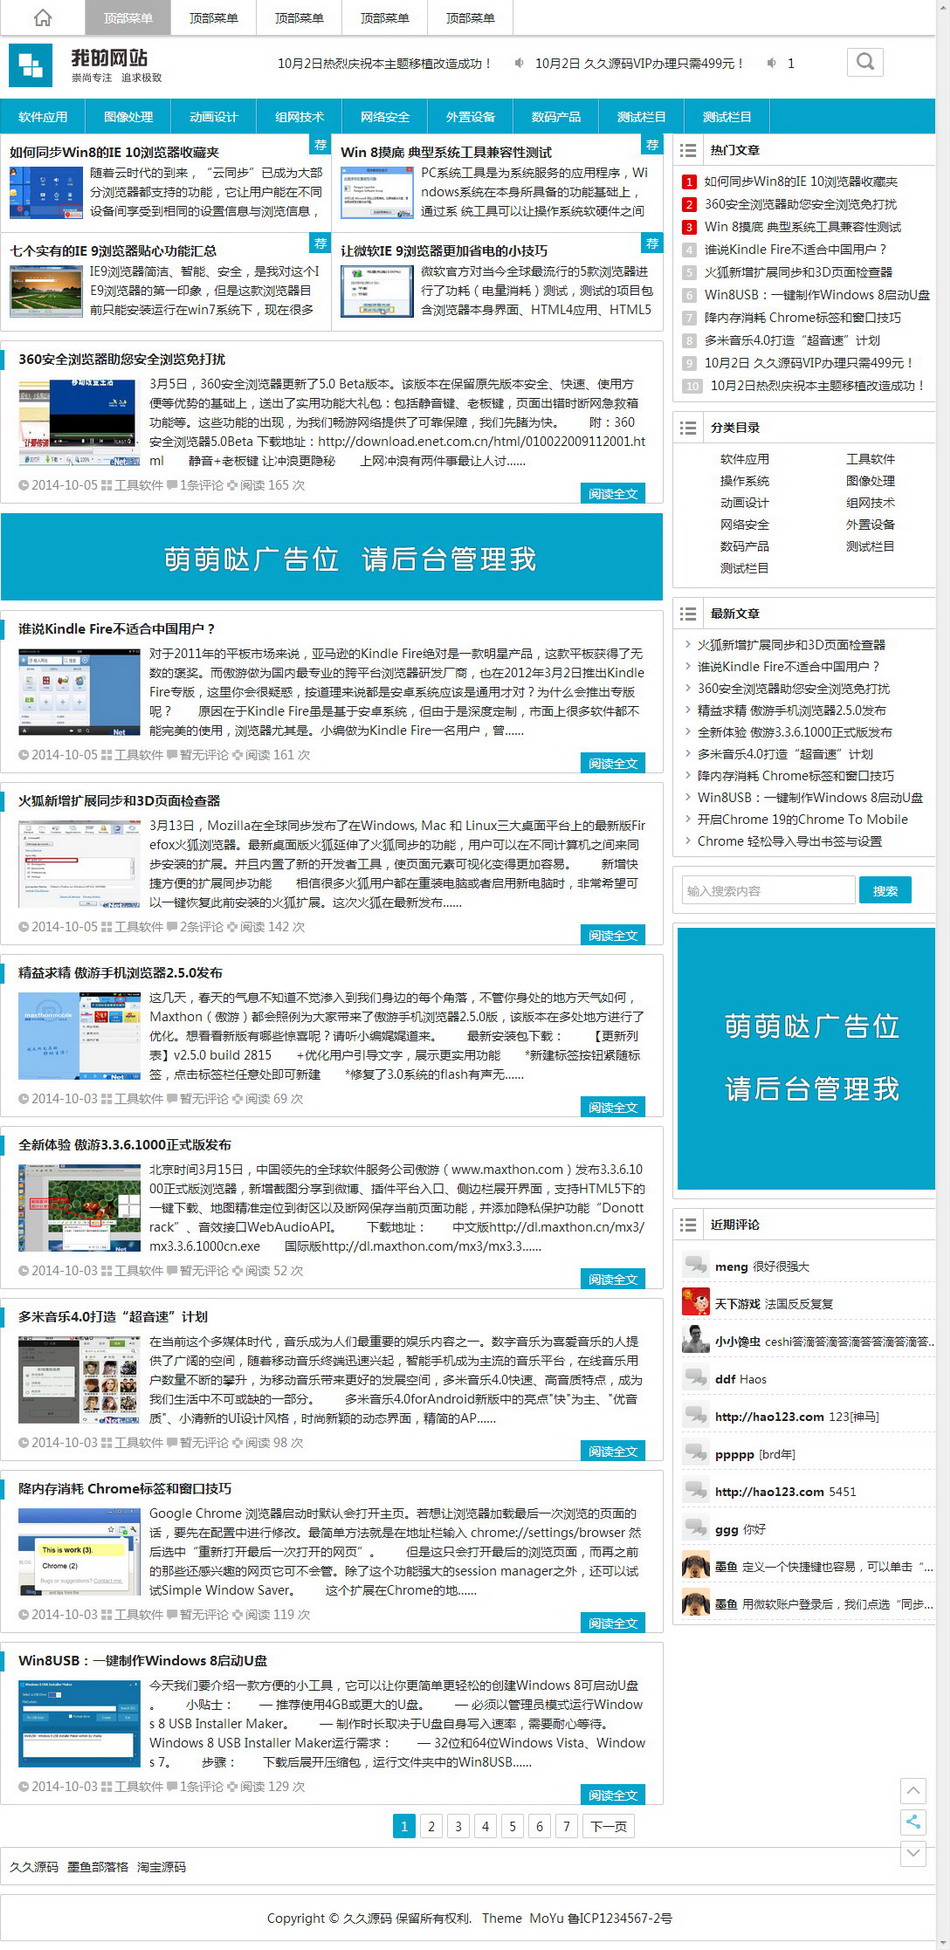Open 1条评论 under Win8USB article
950x1950 pixels.
tap(202, 1786)
